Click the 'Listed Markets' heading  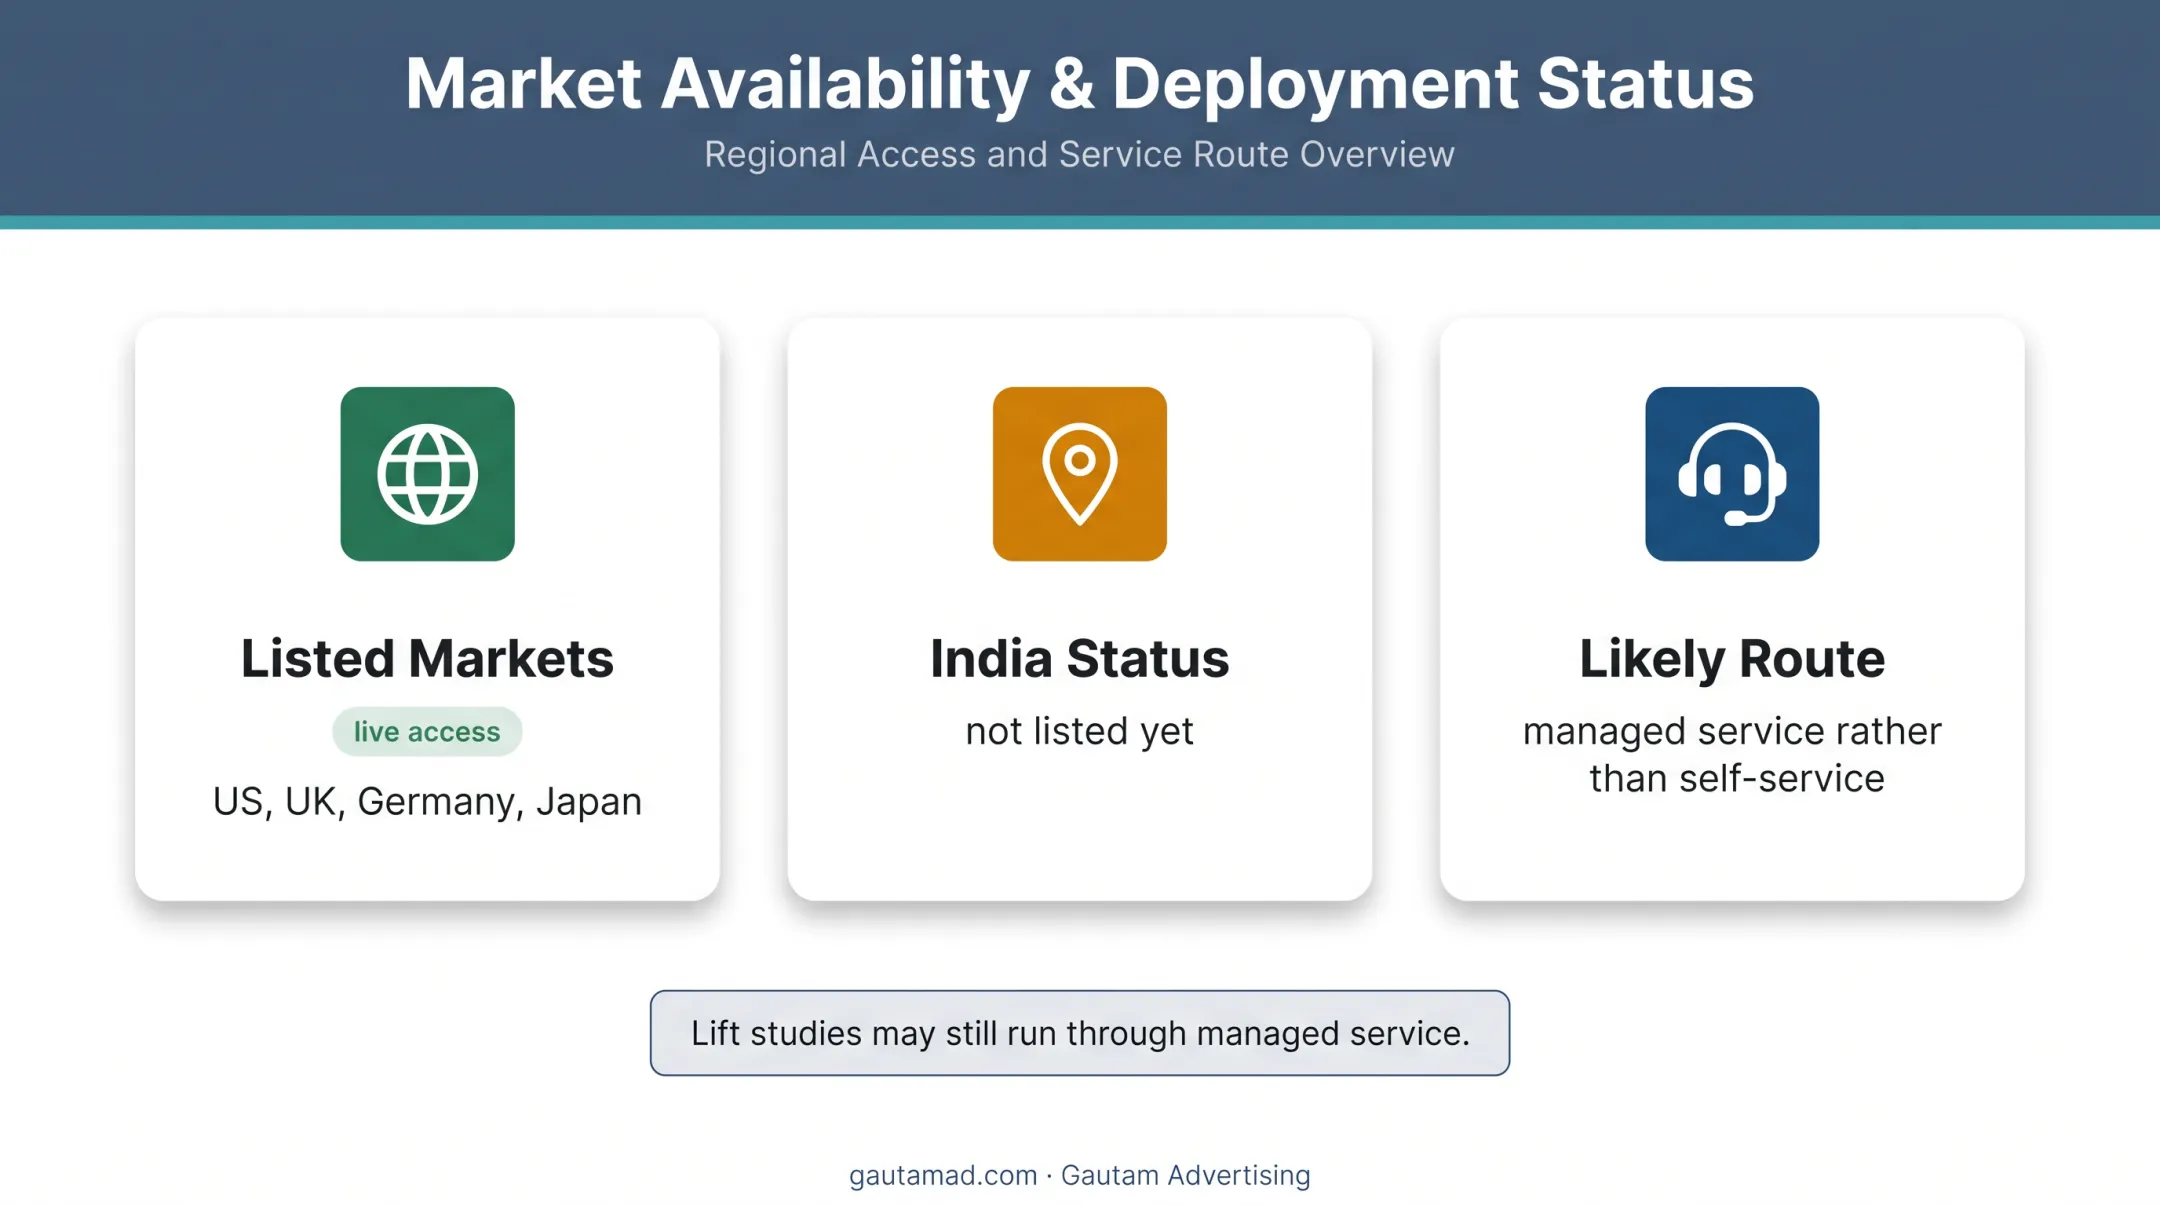tap(427, 658)
